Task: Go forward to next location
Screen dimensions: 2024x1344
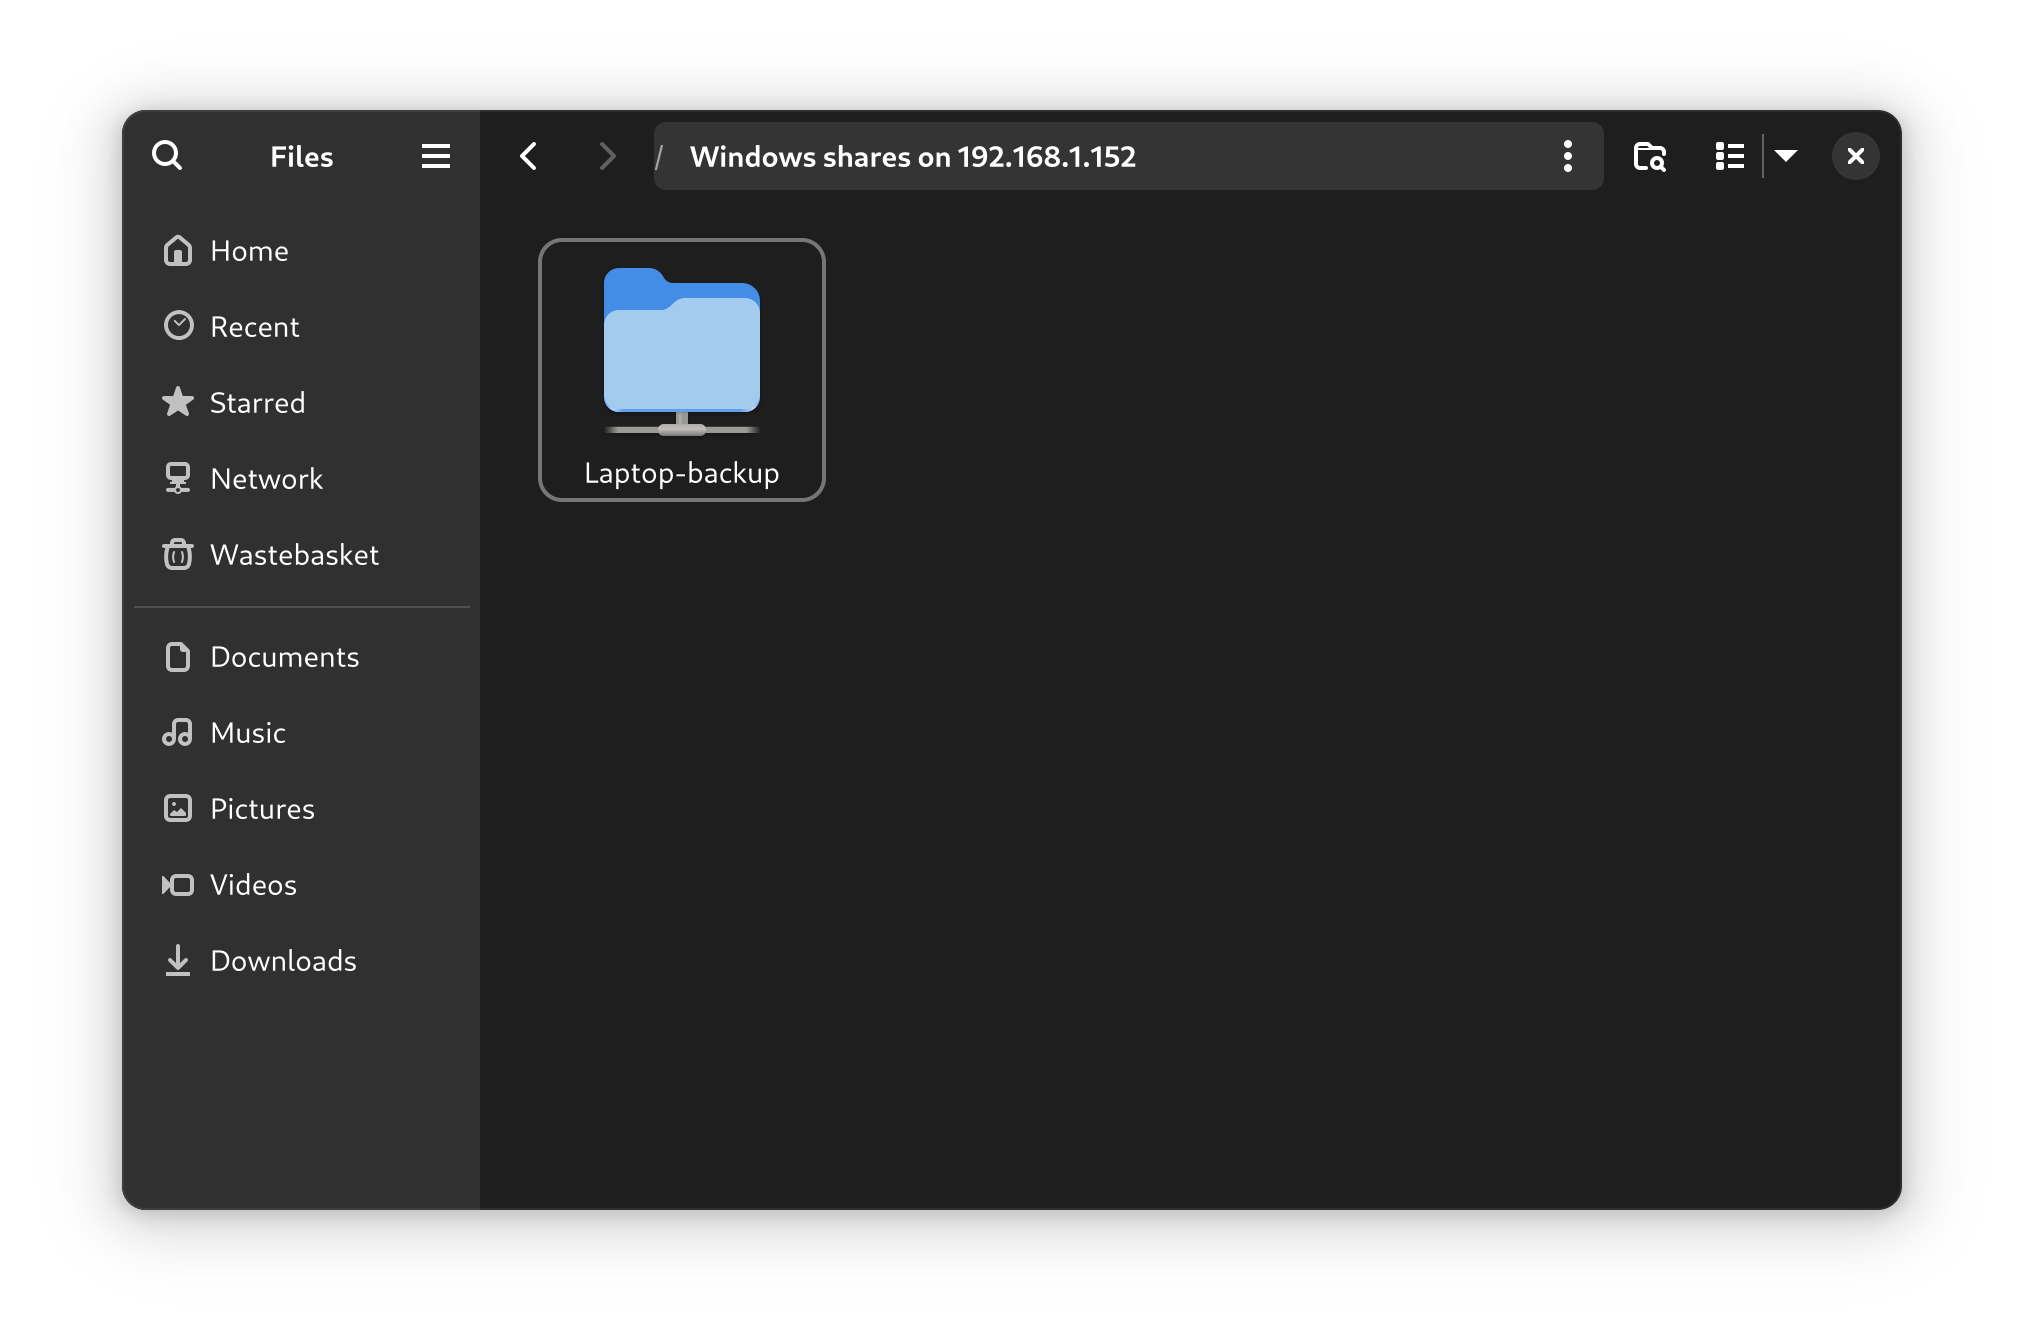Action: coord(607,156)
